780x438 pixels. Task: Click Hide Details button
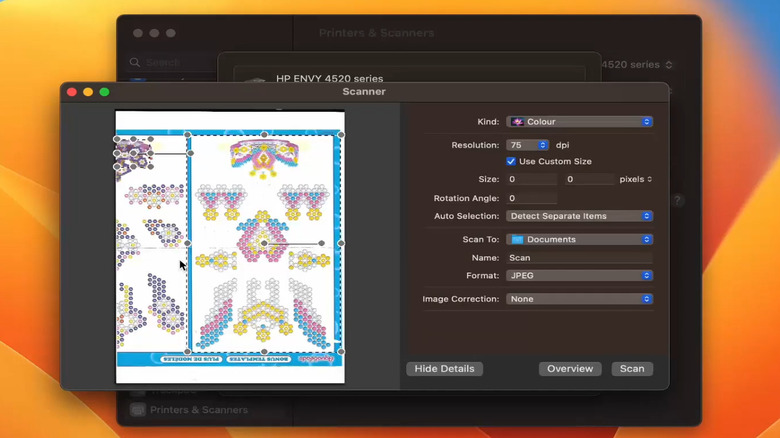click(x=444, y=369)
